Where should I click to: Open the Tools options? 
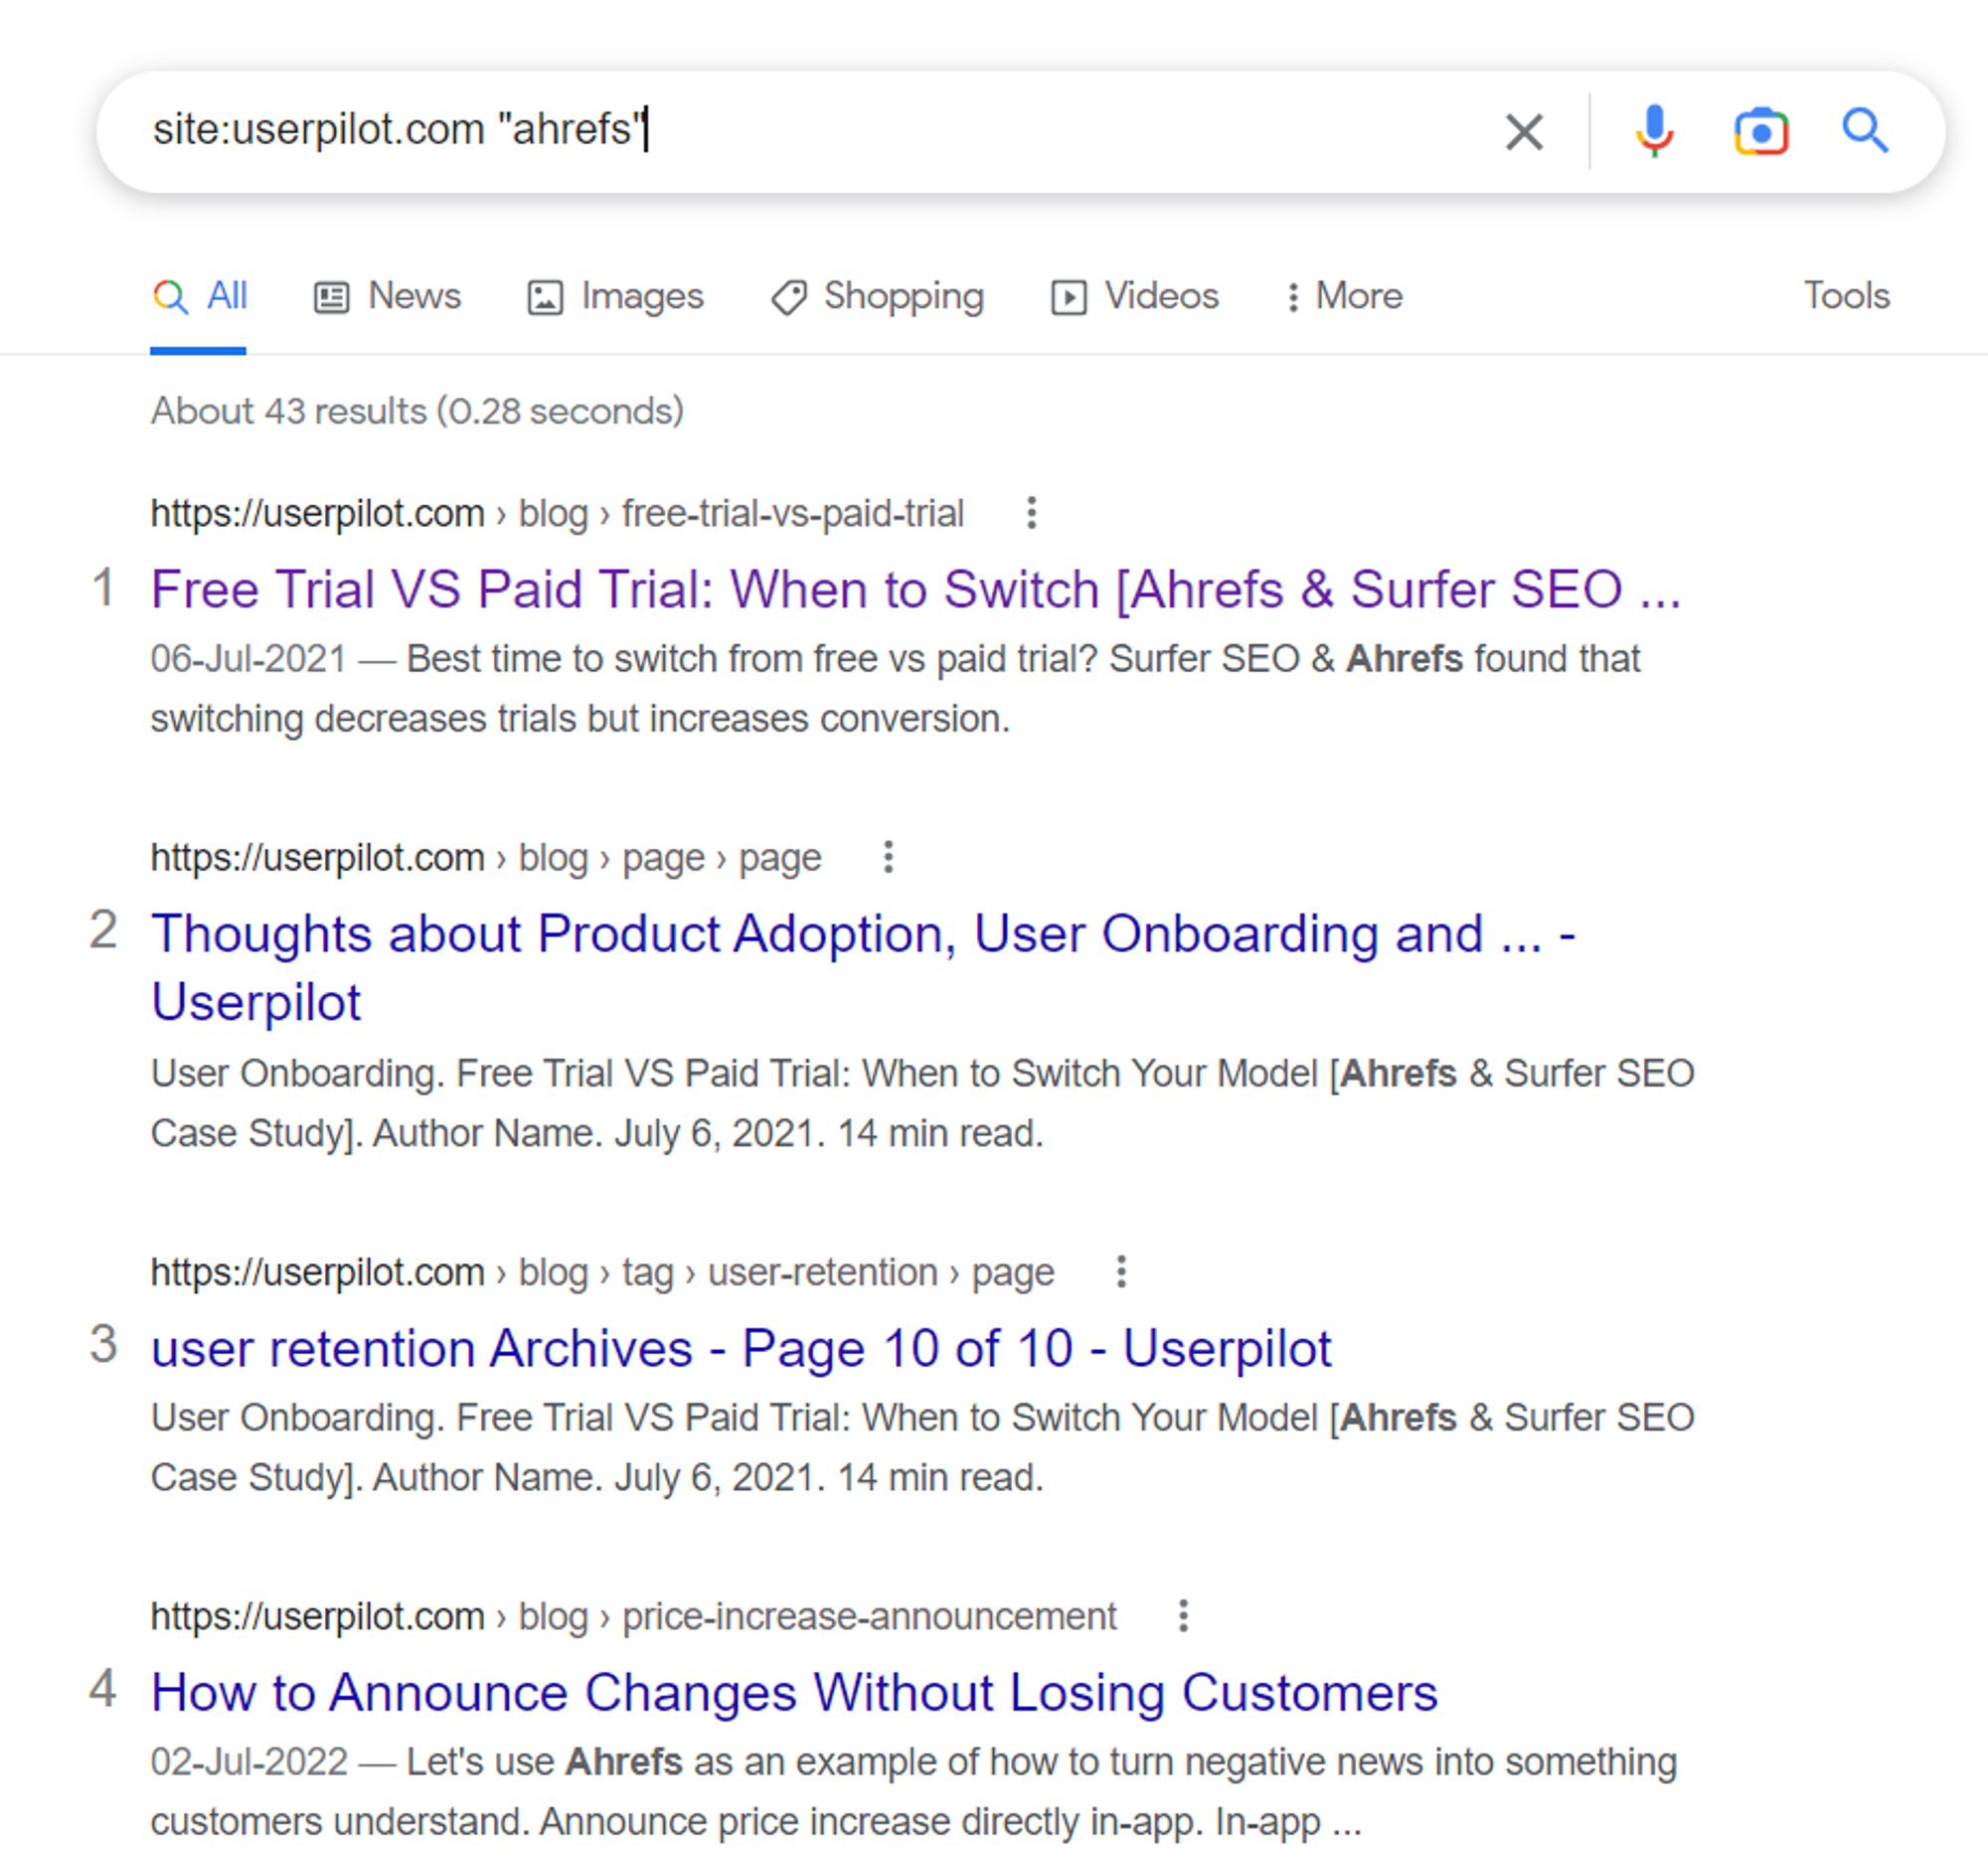click(1846, 296)
